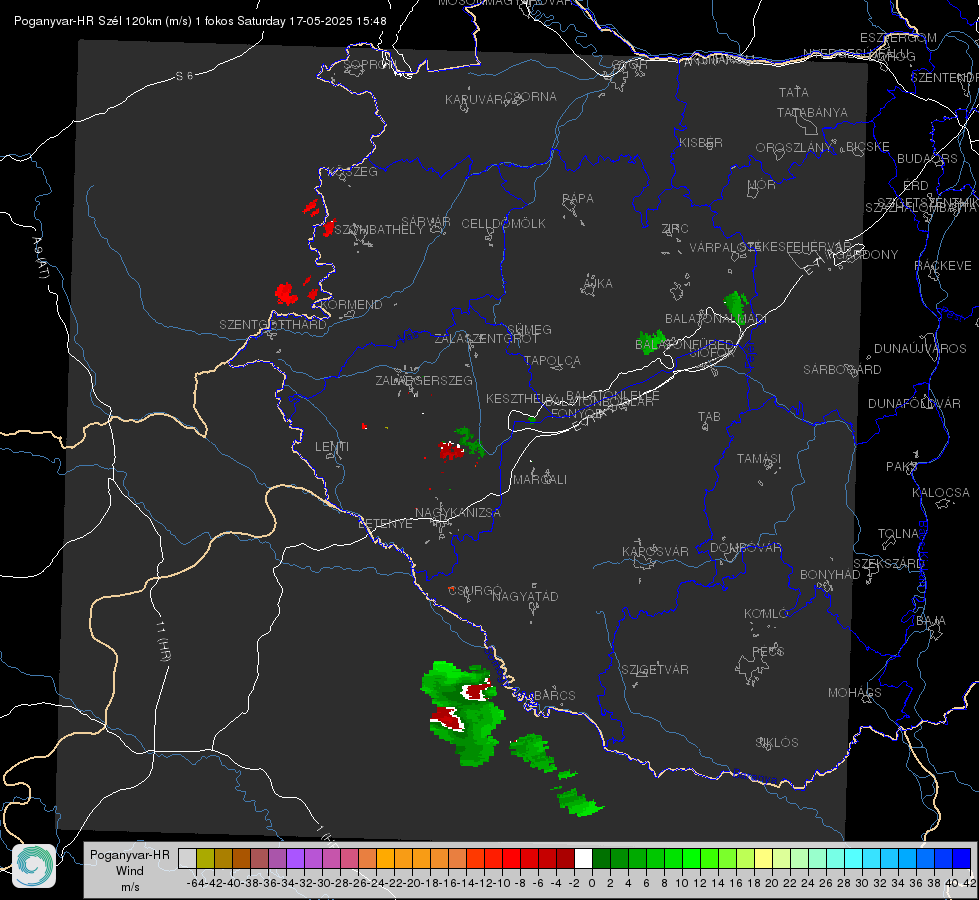Screen dimensions: 979x900
Task: Click the CELLDÖMÖLK label
Action: point(504,224)
